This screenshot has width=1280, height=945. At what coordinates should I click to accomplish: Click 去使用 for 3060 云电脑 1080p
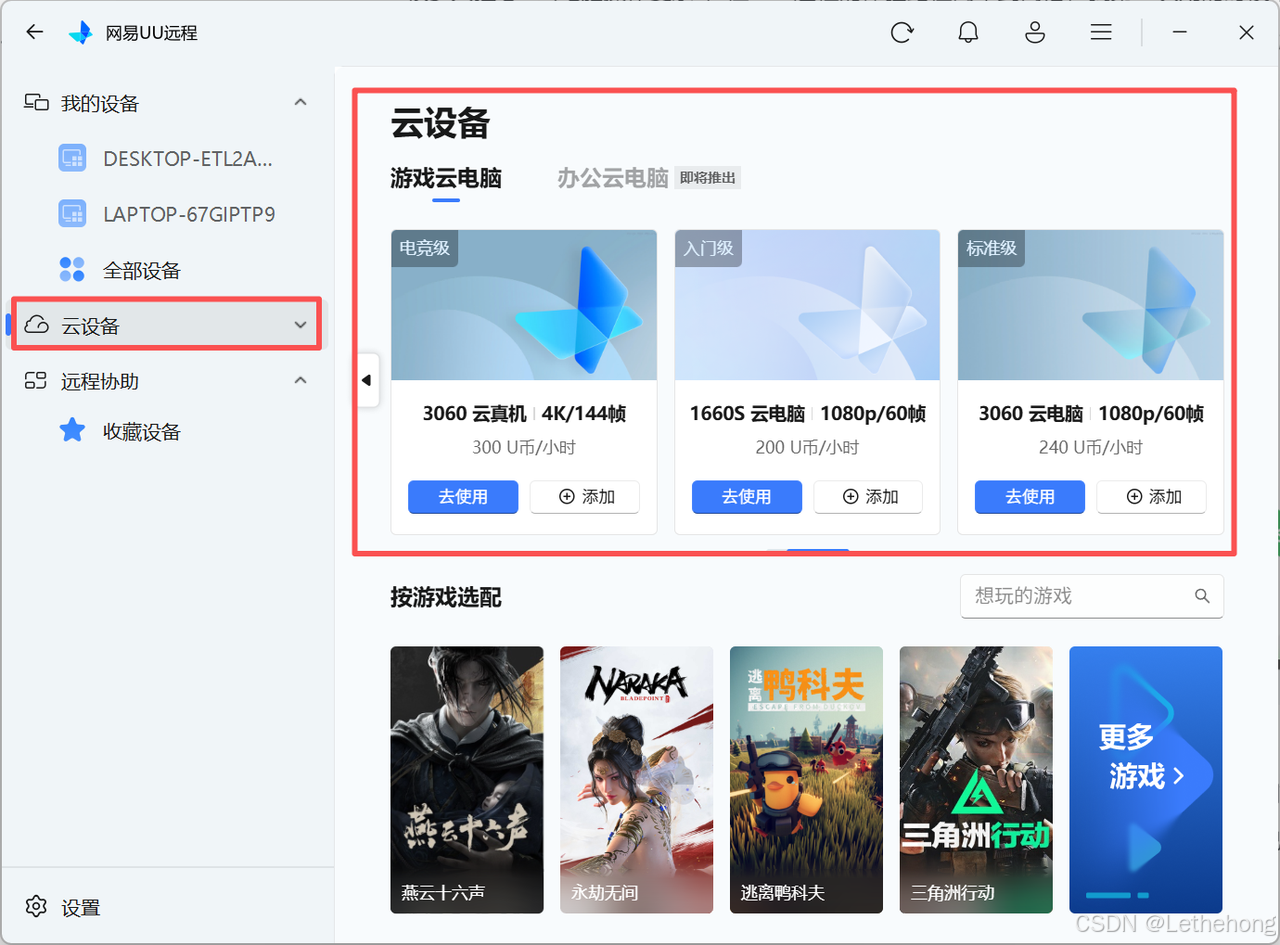[x=1030, y=496]
